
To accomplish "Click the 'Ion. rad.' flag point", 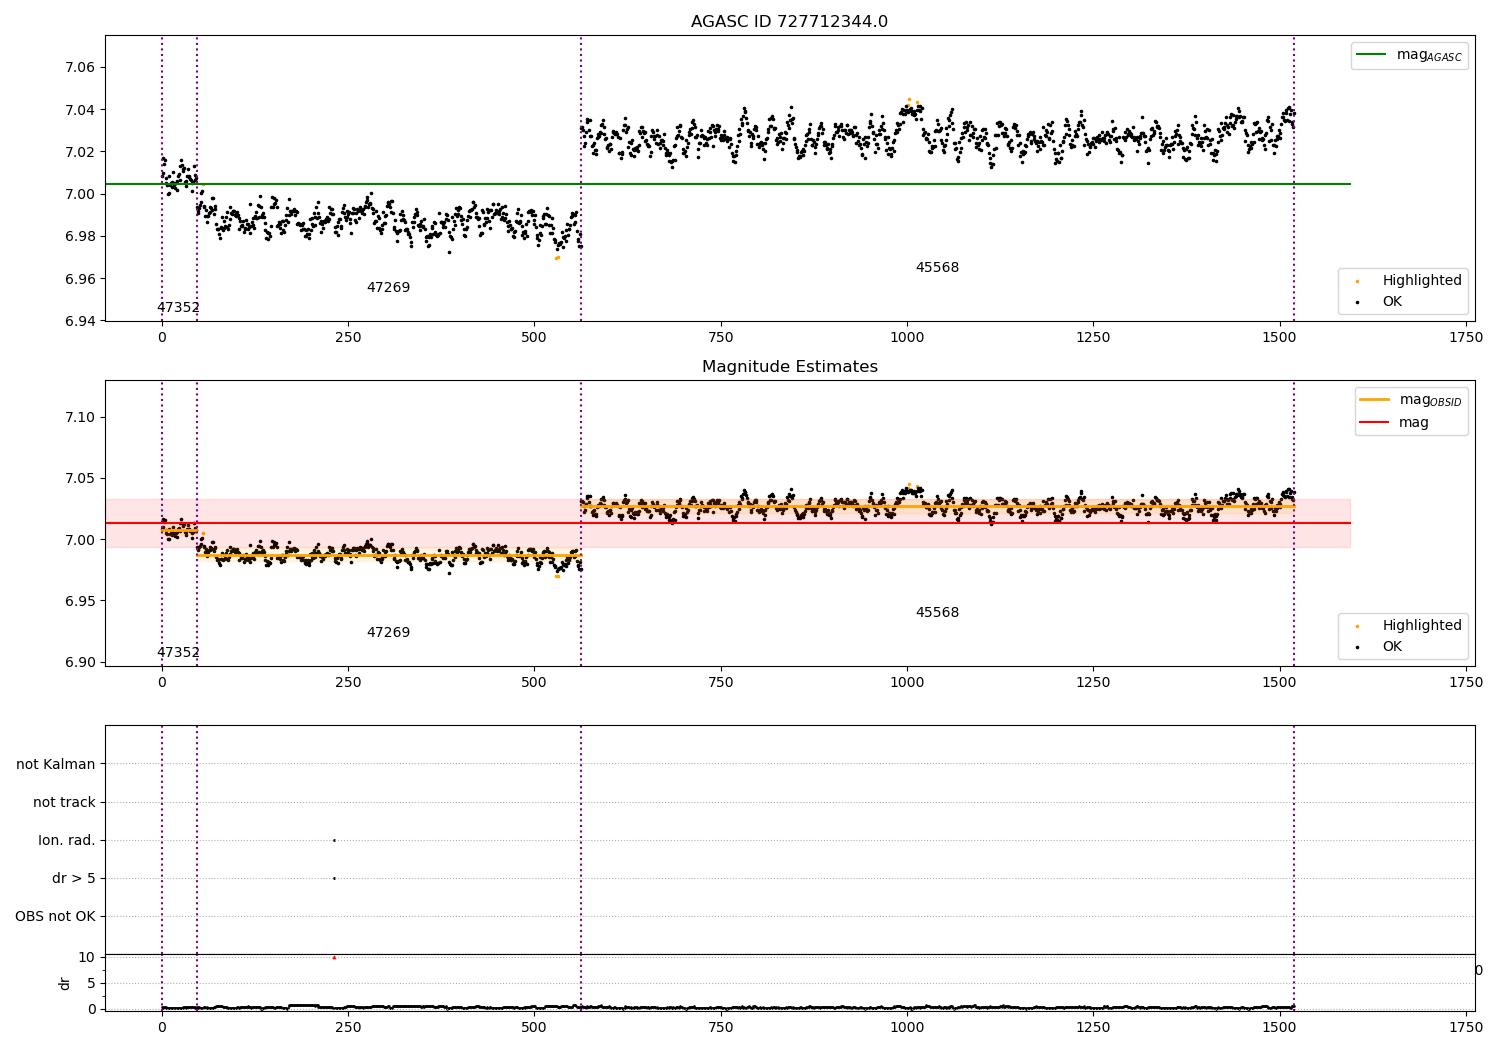I will 334,840.
